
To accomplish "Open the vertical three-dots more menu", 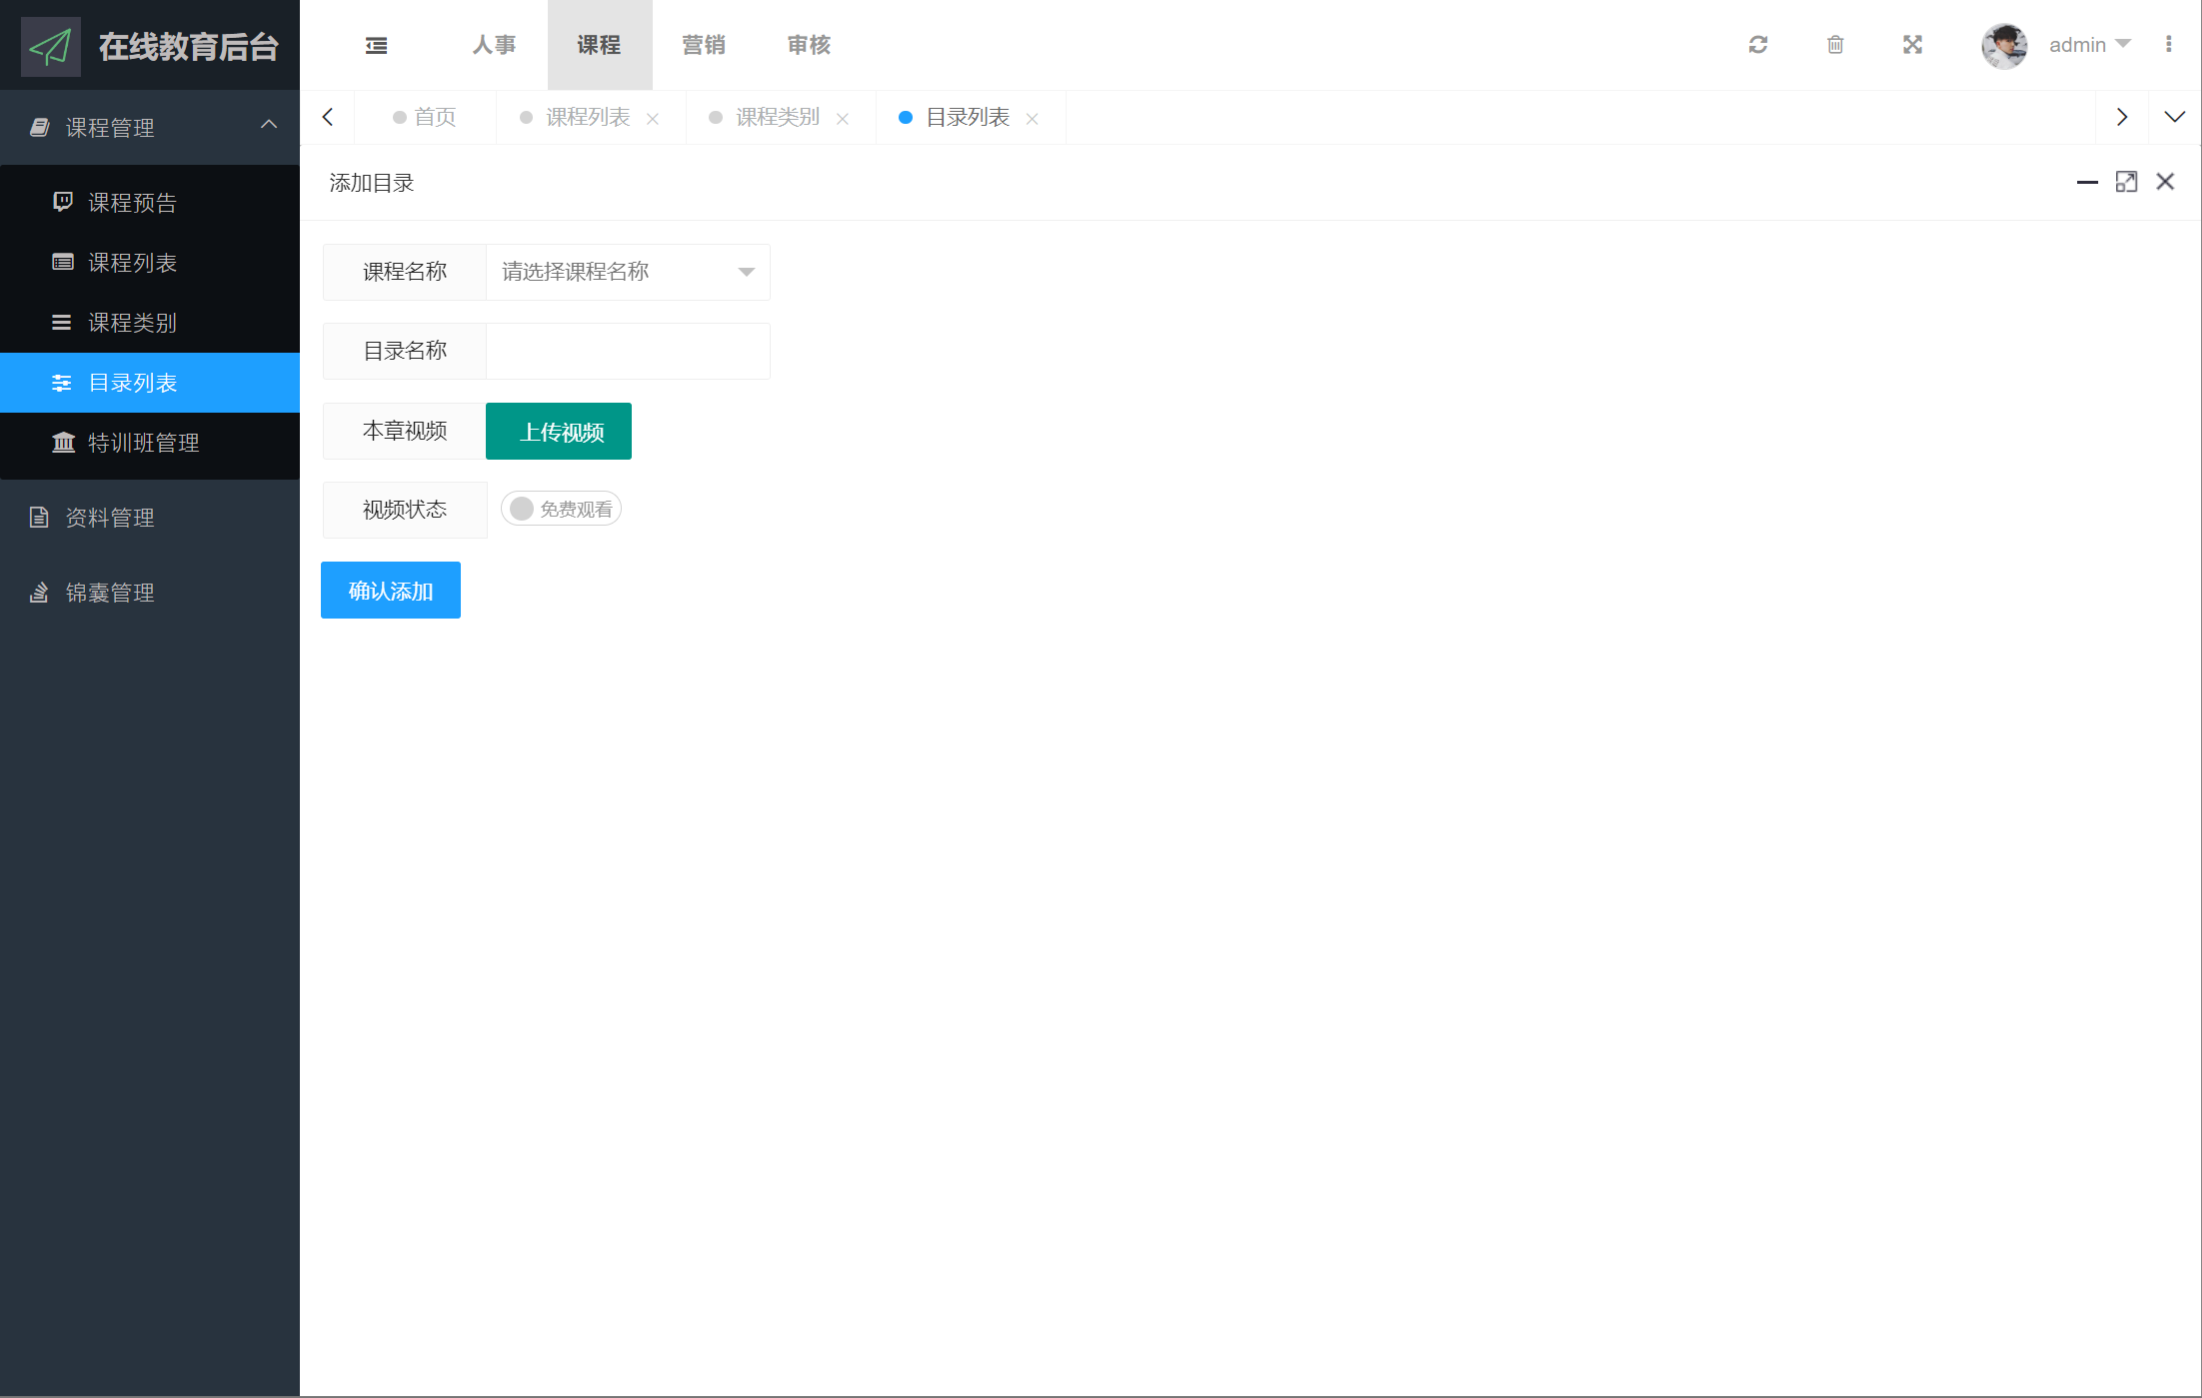I will pyautogui.click(x=2168, y=45).
